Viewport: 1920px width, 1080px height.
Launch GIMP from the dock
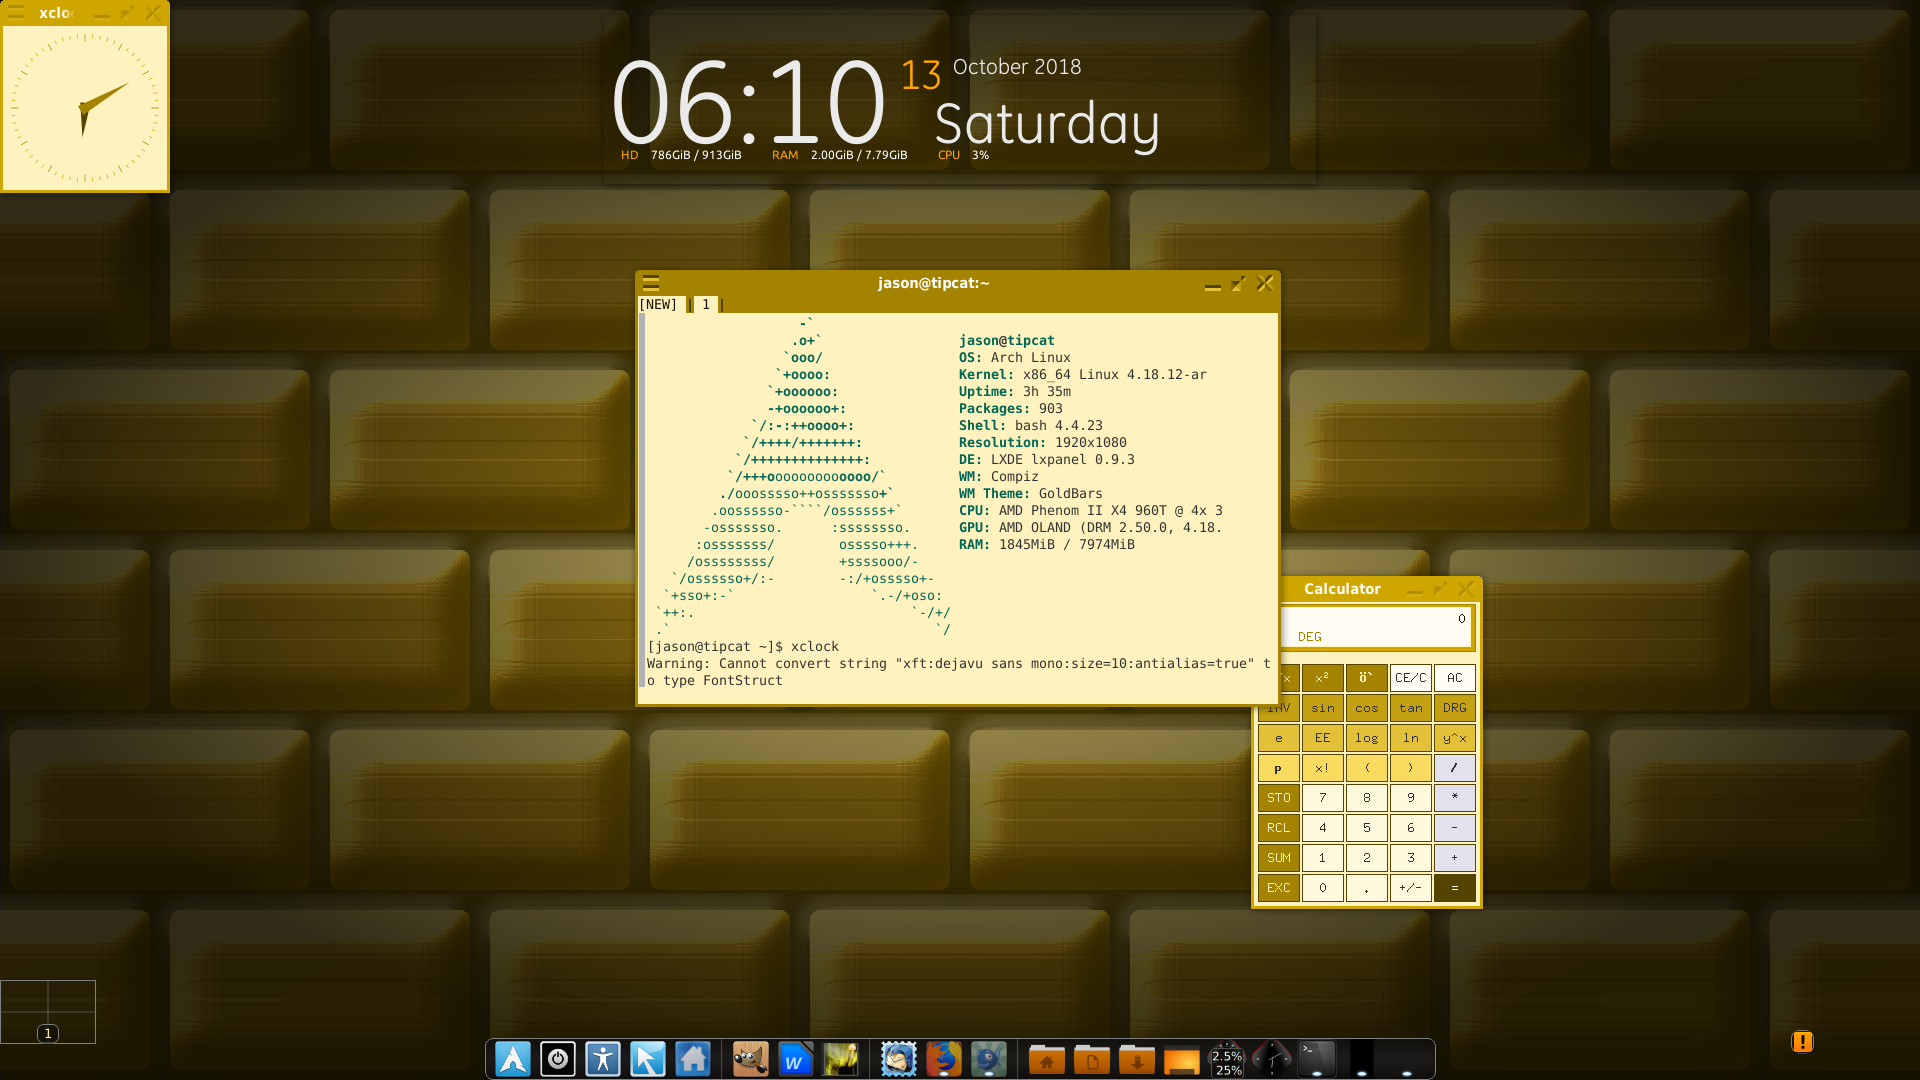tap(750, 1059)
